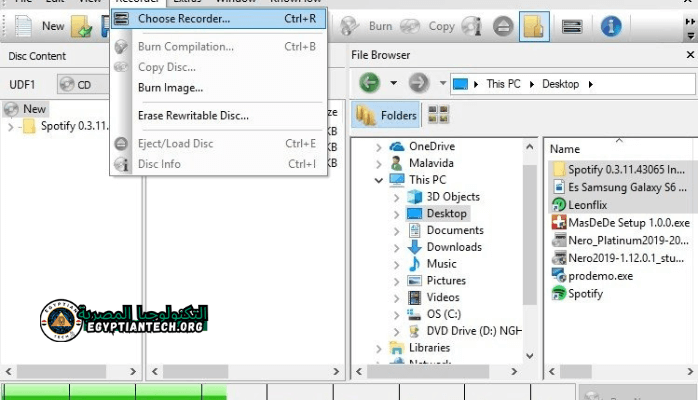Image resolution: width=698 pixels, height=400 pixels.
Task: Click the Name column header
Action: (x=566, y=149)
